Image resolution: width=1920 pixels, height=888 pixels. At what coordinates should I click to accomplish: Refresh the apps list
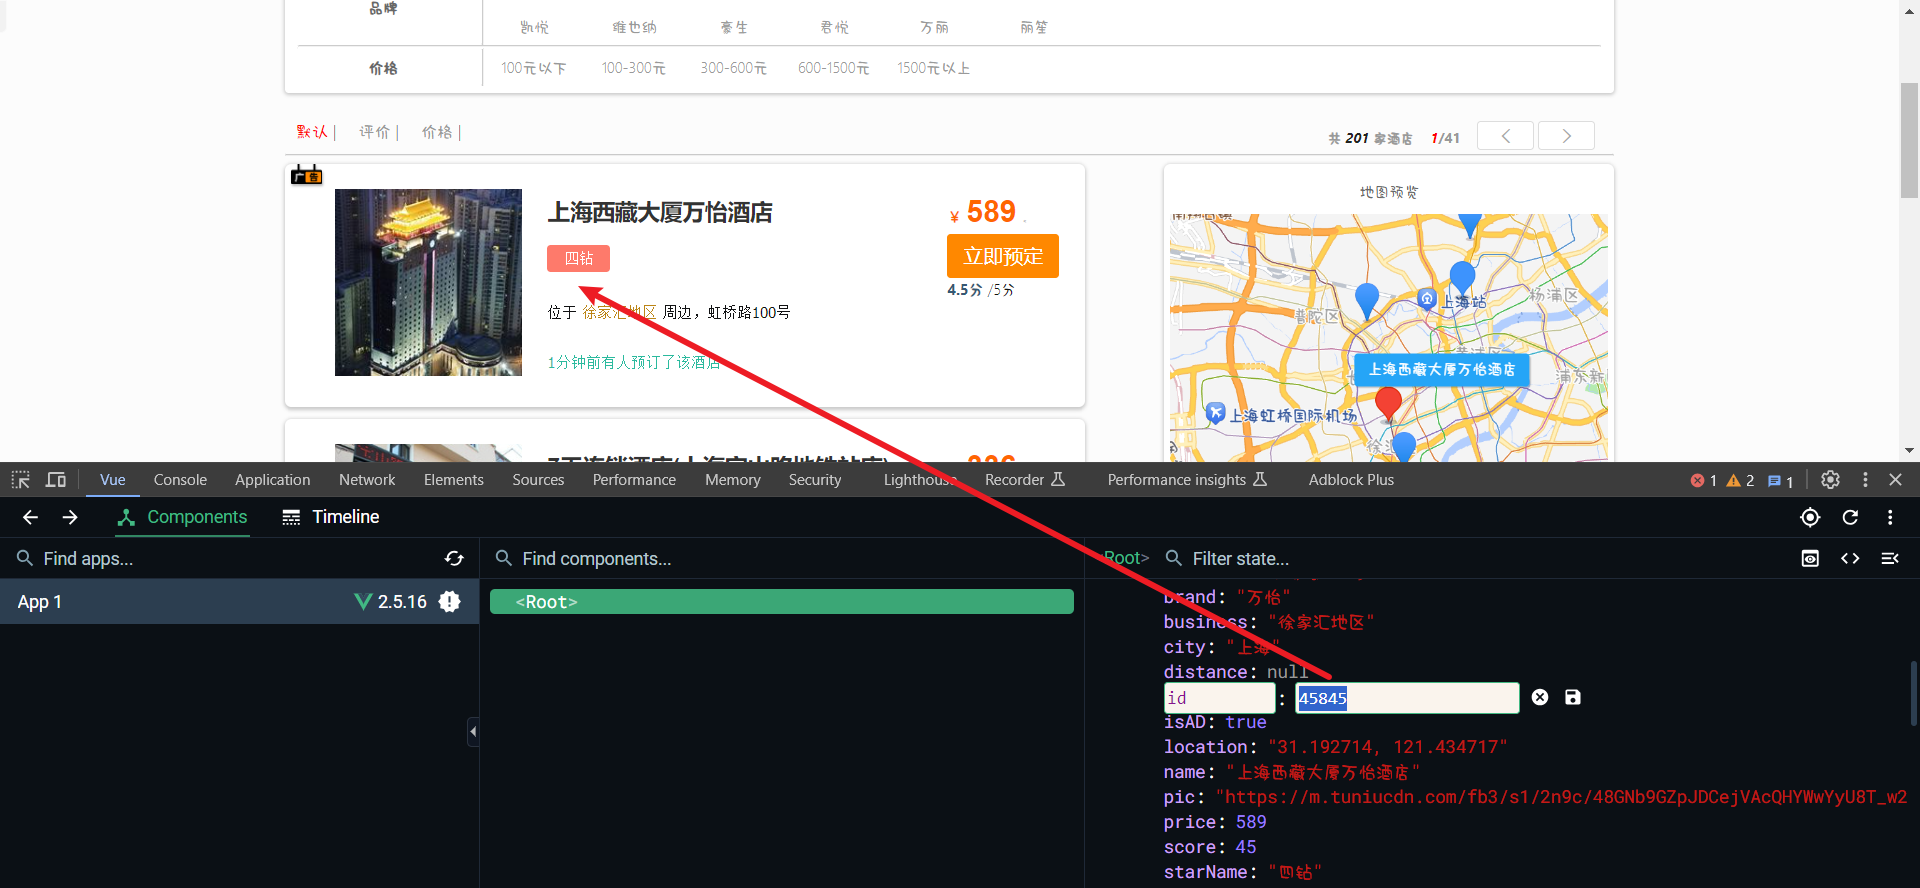(454, 558)
